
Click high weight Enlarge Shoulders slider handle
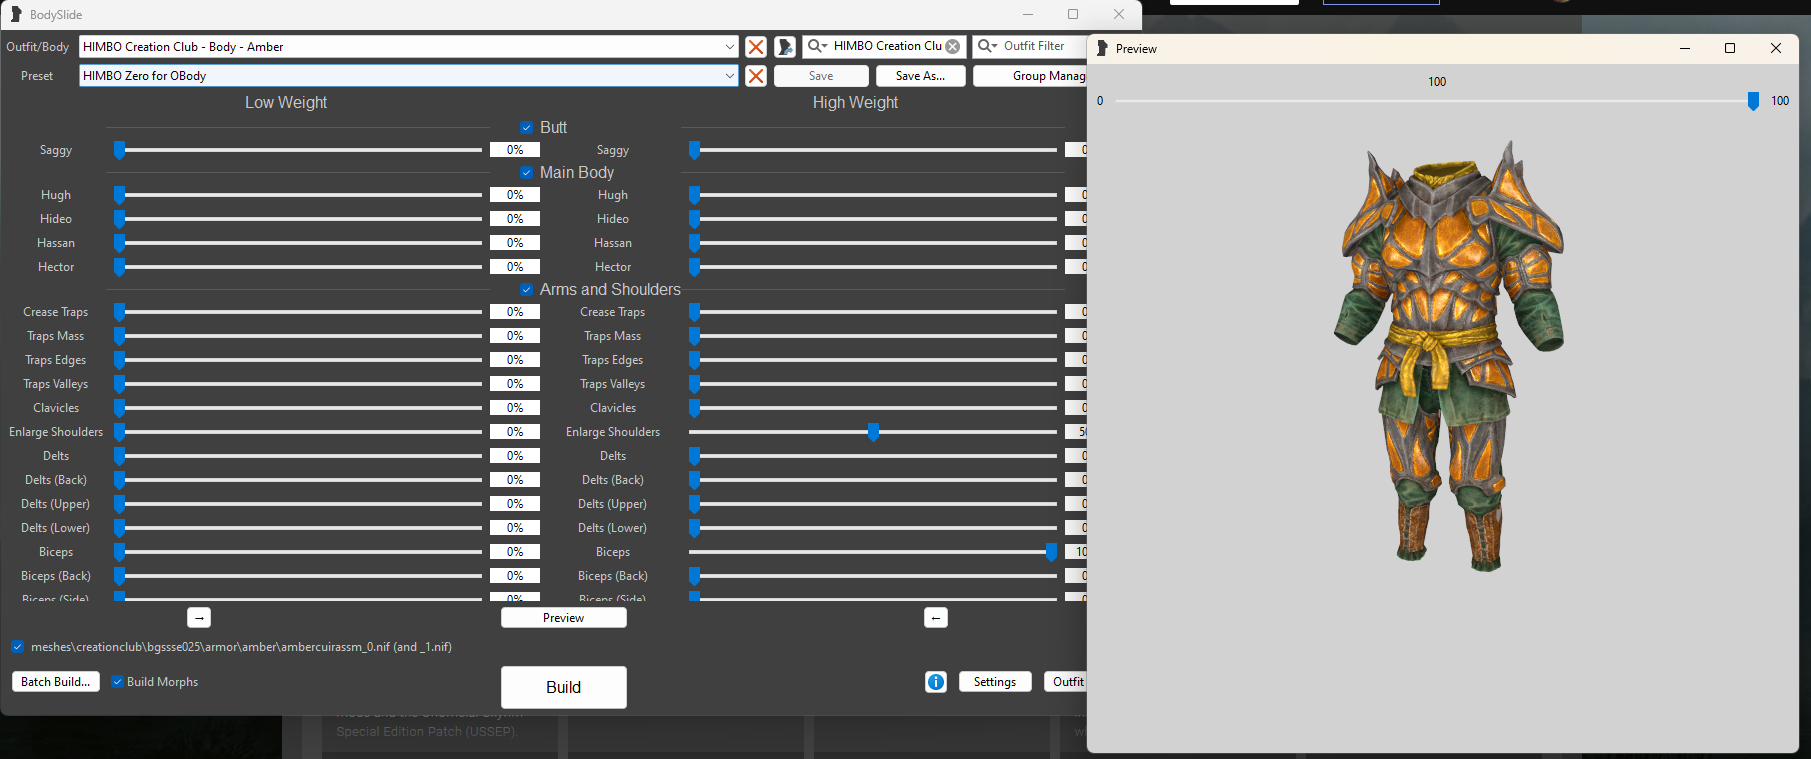874,432
